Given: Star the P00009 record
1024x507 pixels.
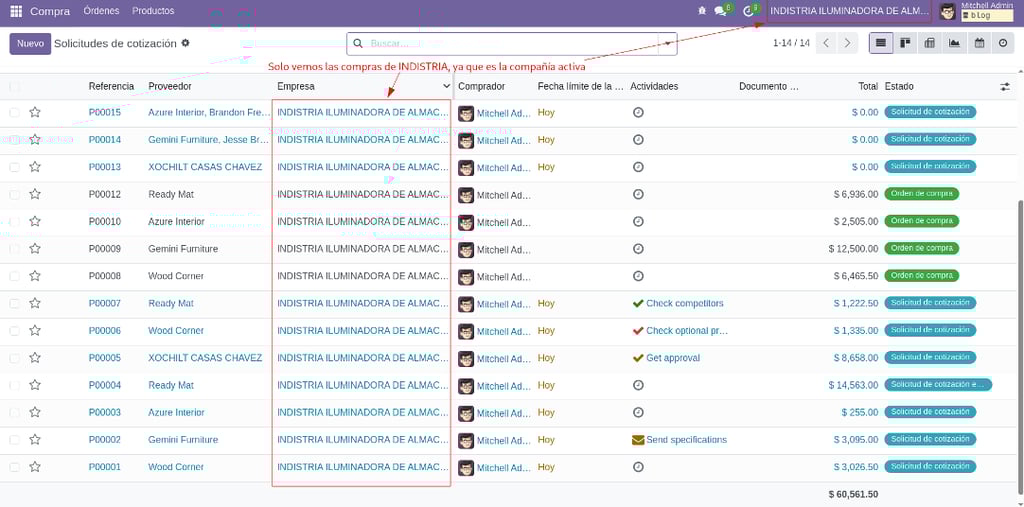Looking at the screenshot, I should [x=35, y=248].
